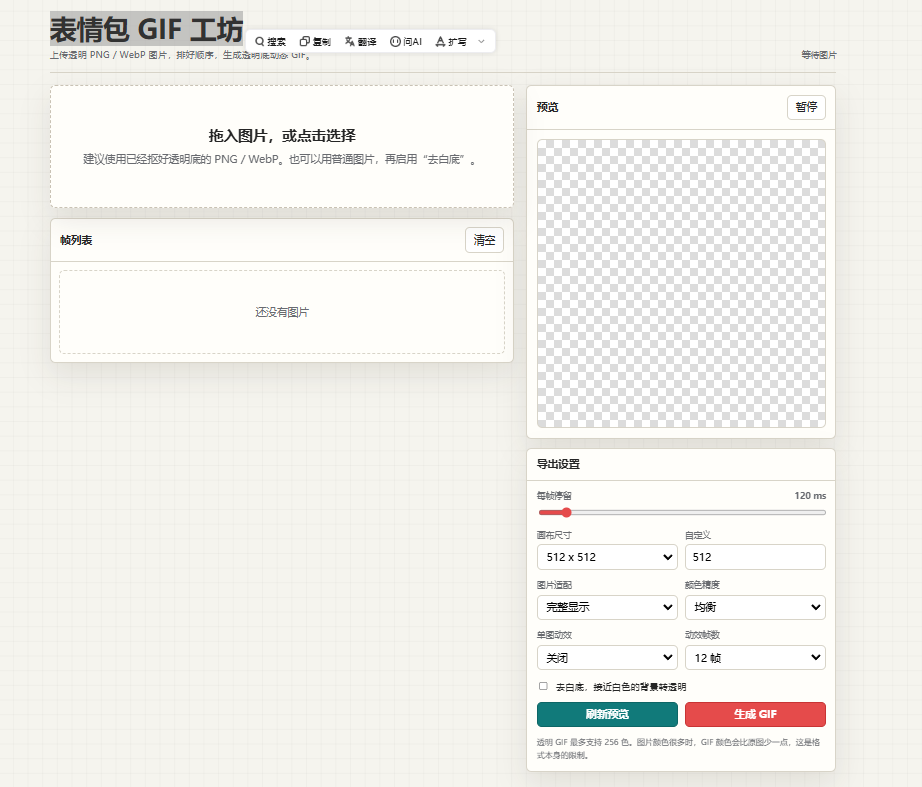Viewport: 922px width, 787px height.
Task: Click the 扩写 expand-writing icon in popup toolbar
Action: coord(440,42)
